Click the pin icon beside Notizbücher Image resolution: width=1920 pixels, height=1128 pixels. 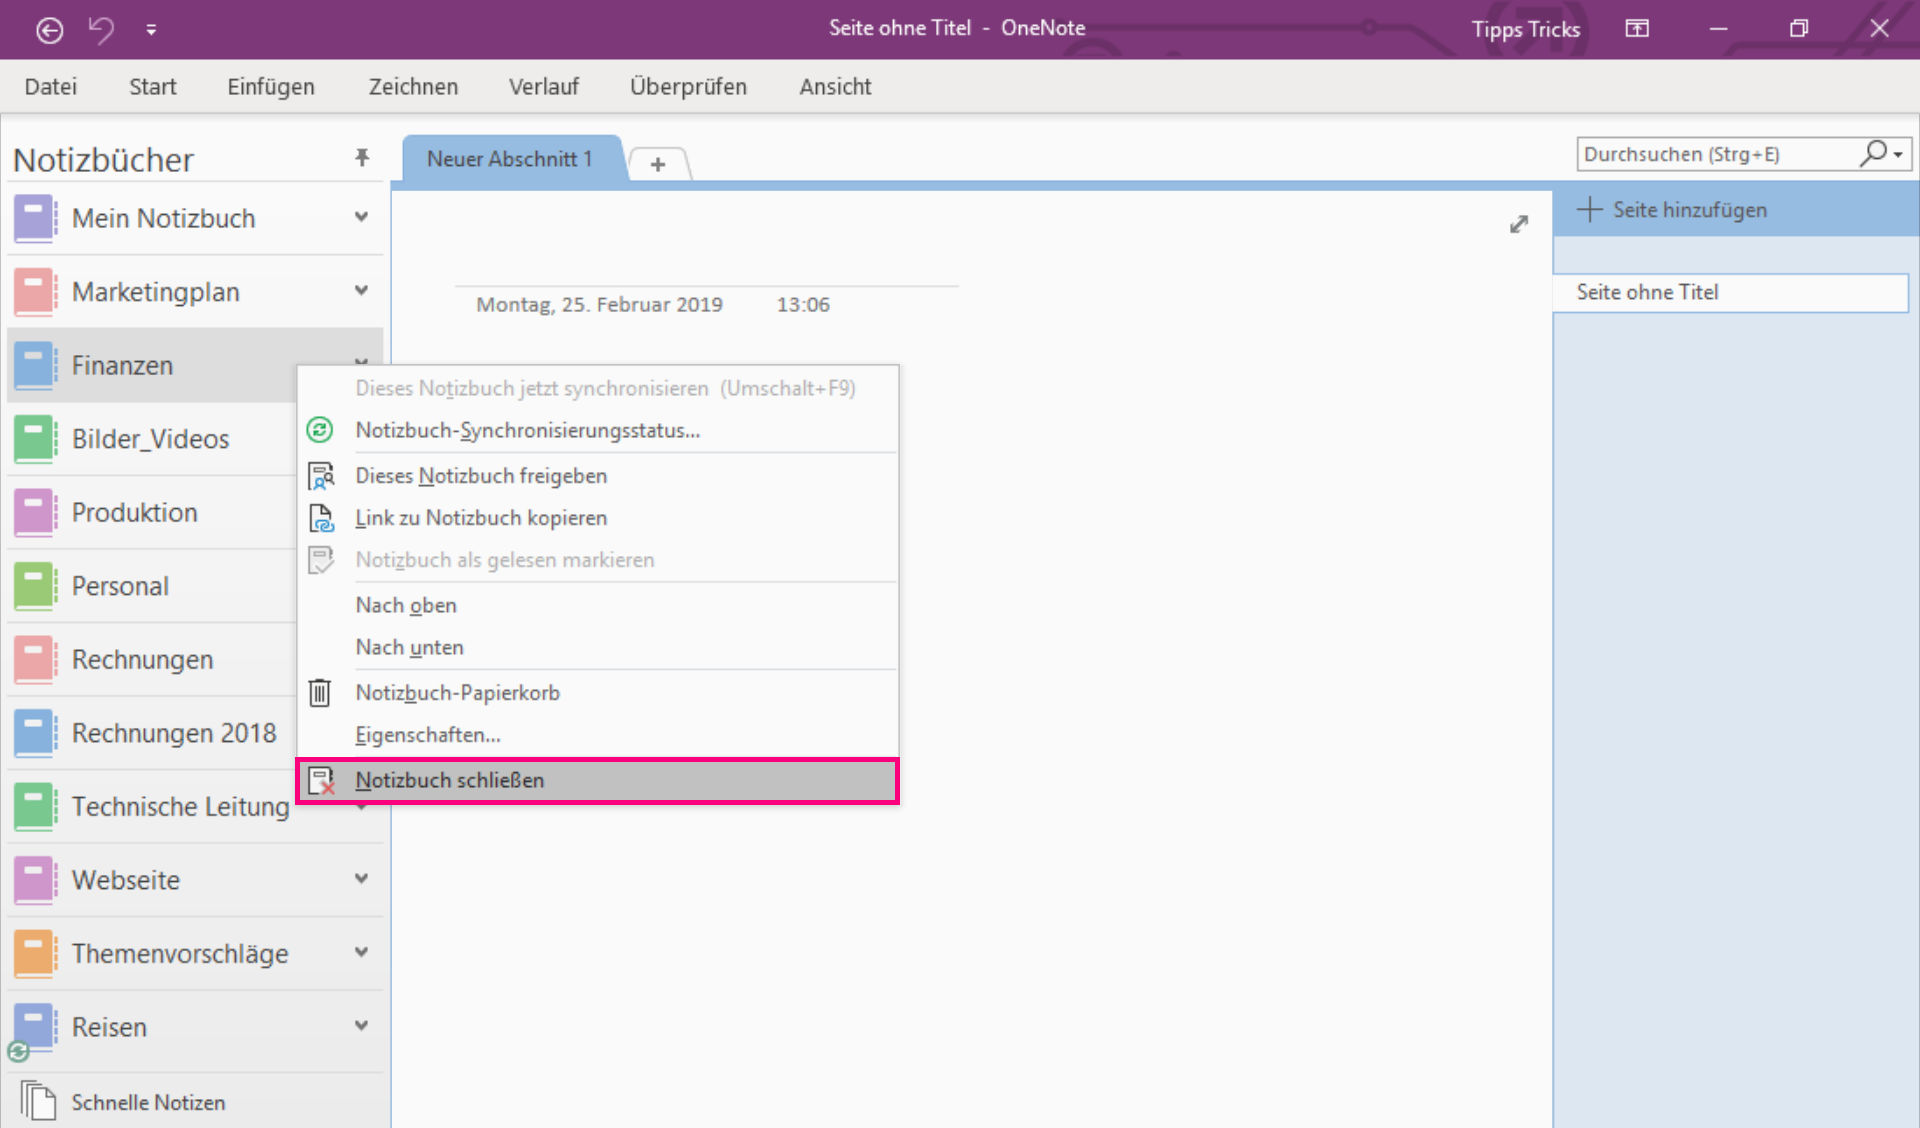coord(362,157)
